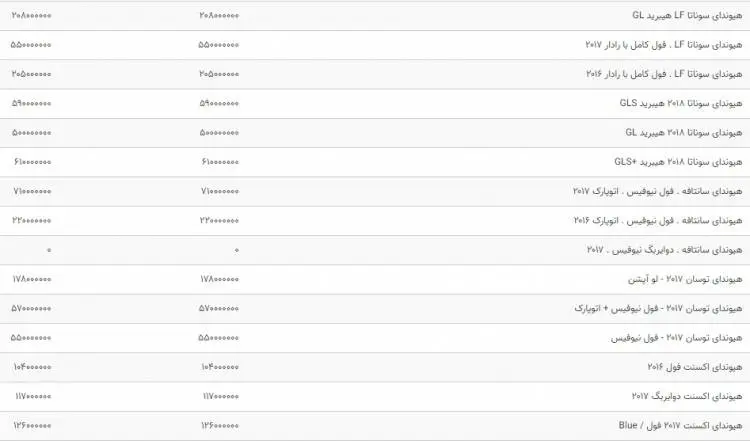Click Sonata LF full with radar 2016 name
750x441 pixels.
(x=664, y=74)
